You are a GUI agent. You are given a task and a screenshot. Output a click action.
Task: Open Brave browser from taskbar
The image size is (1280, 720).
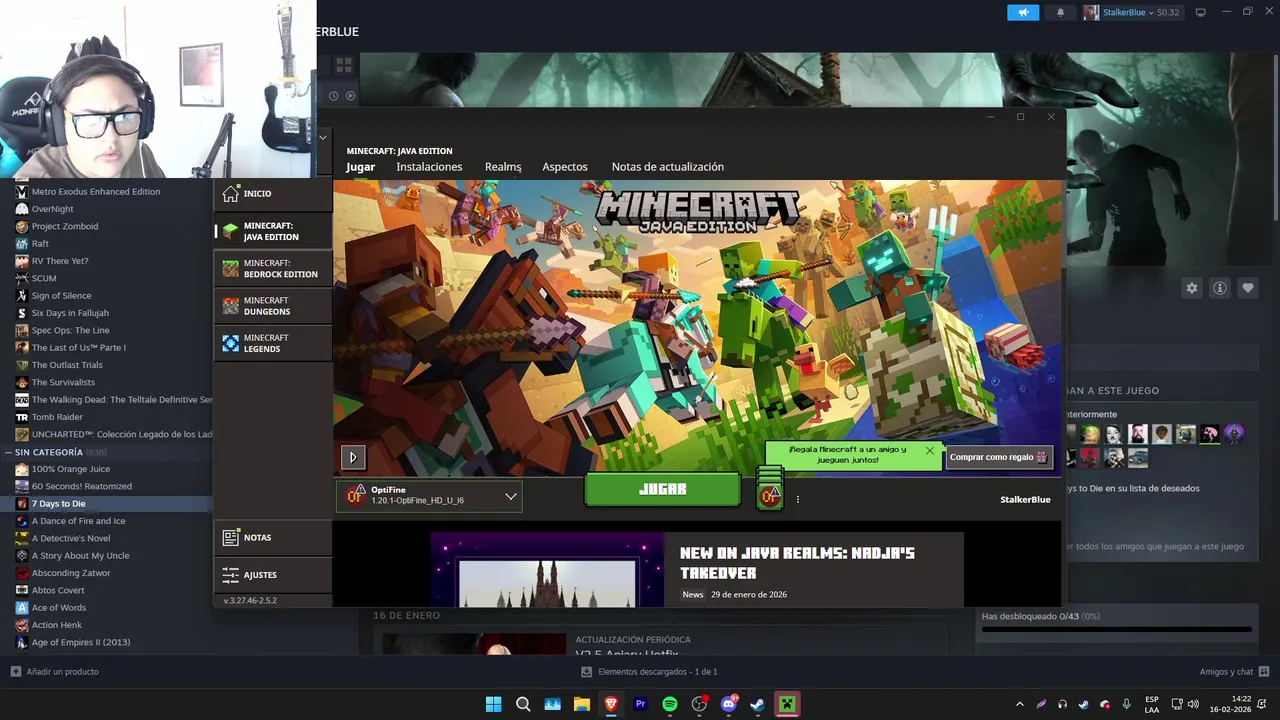(611, 704)
